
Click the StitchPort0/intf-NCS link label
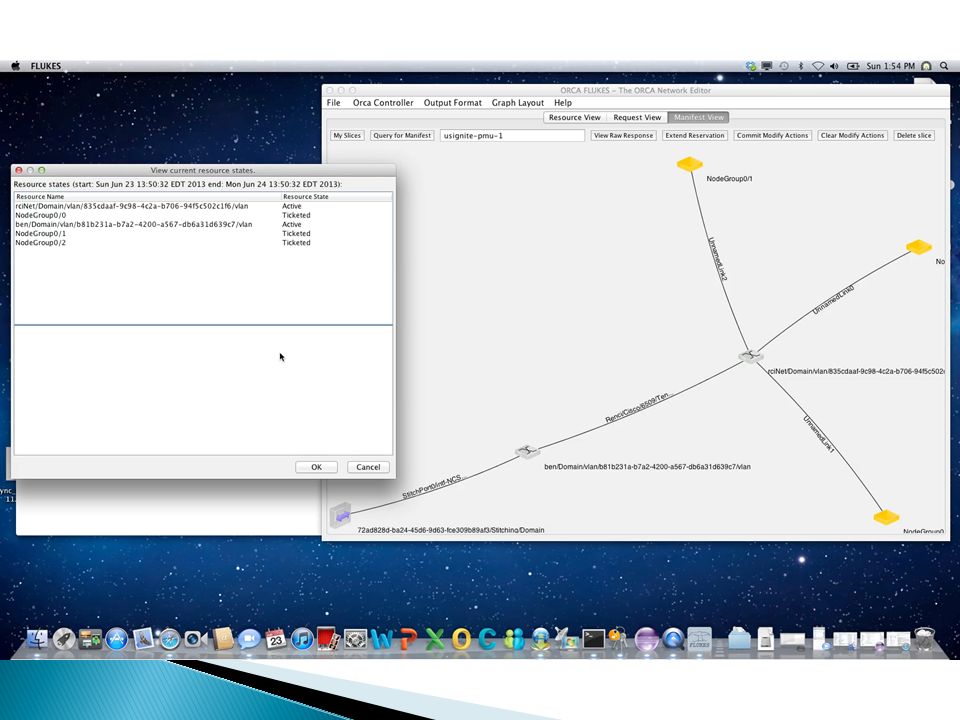coord(434,487)
